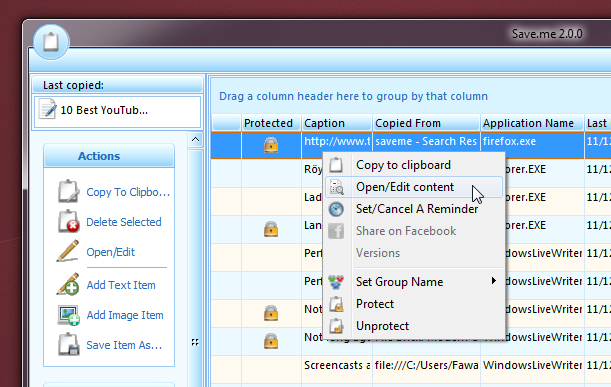Click the padlock in the second row starting Not
Viewport: 611px width, 387px height.
click(x=271, y=341)
